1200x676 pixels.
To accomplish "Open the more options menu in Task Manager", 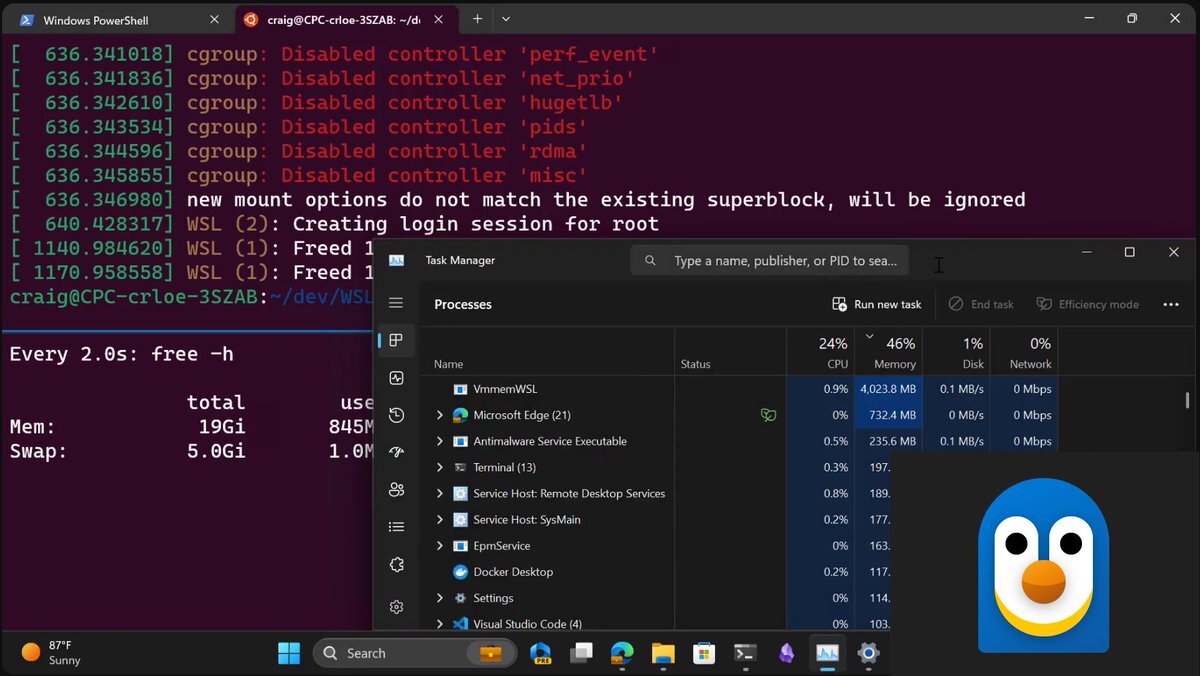I will tap(1171, 304).
